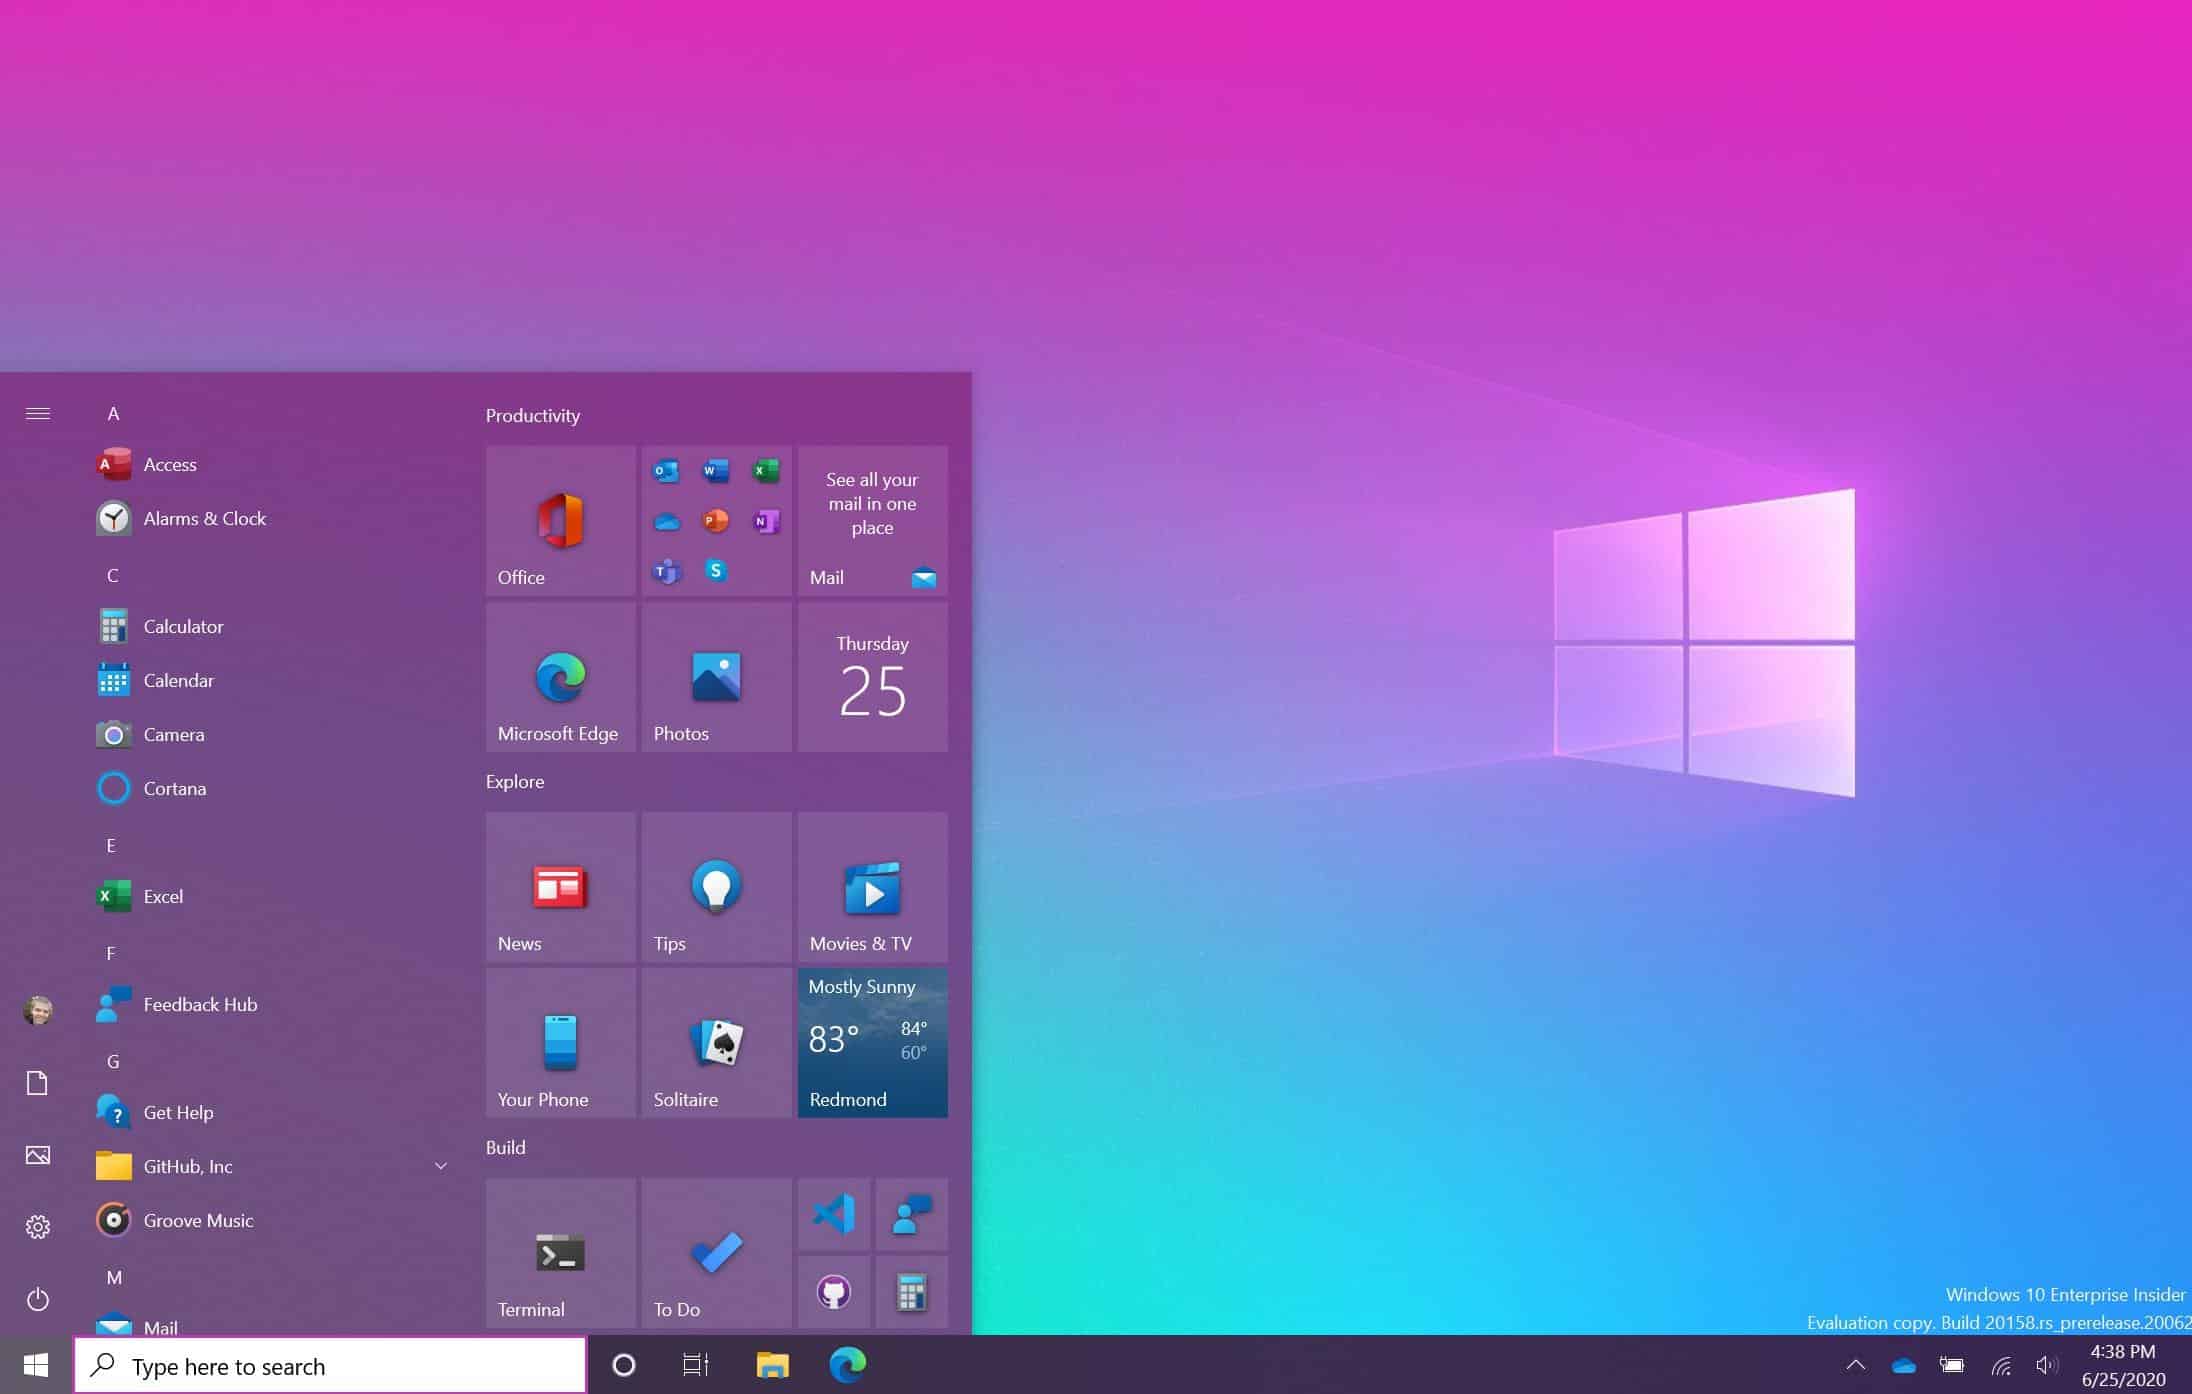Open the Get Help app
The height and width of the screenshot is (1394, 2192).
coord(270,1112)
